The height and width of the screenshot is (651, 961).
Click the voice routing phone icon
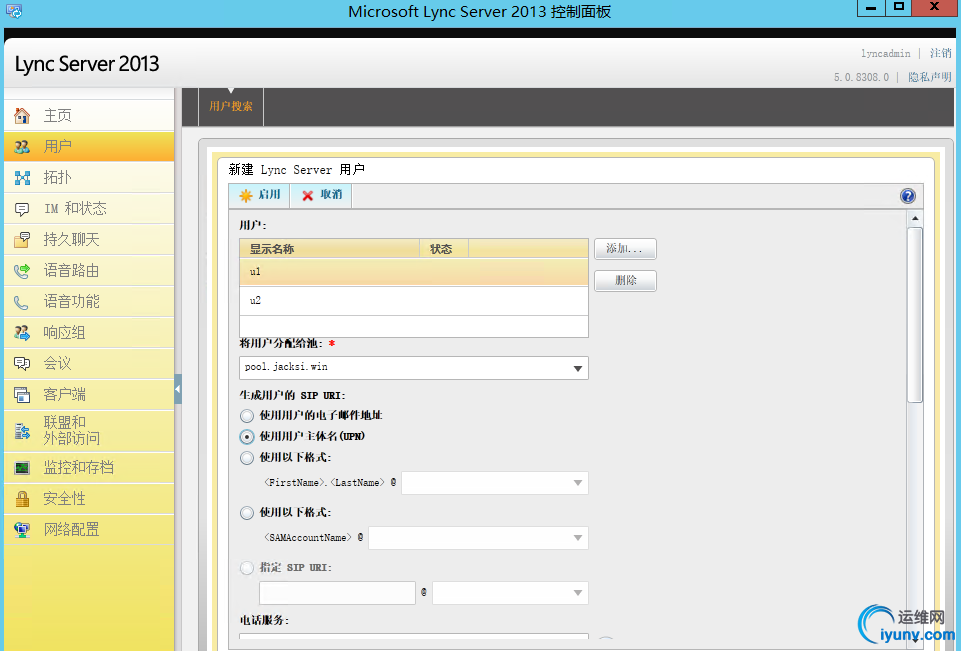click(22, 271)
